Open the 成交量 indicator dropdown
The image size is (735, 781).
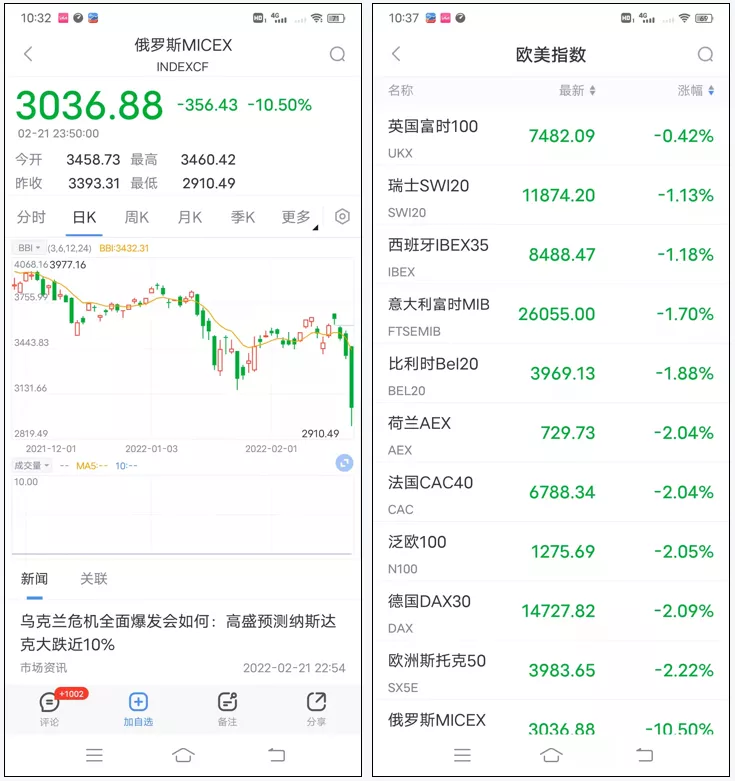31,465
